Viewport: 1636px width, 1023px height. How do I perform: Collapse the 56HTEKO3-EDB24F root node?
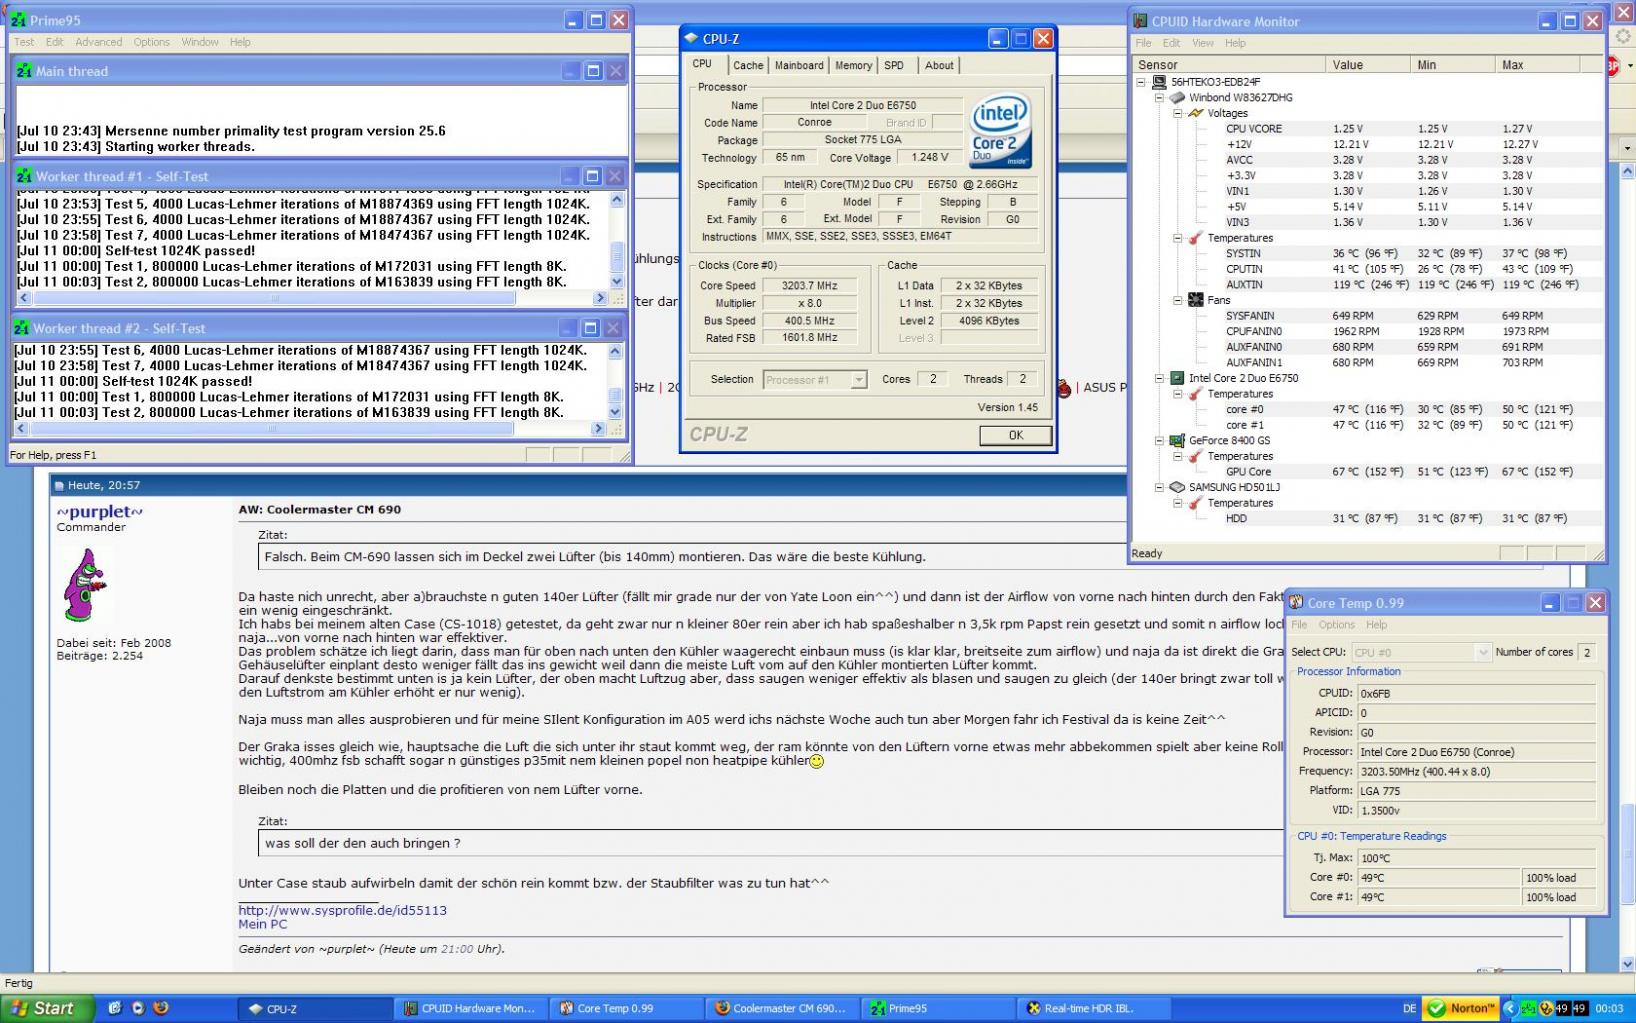(x=1141, y=82)
